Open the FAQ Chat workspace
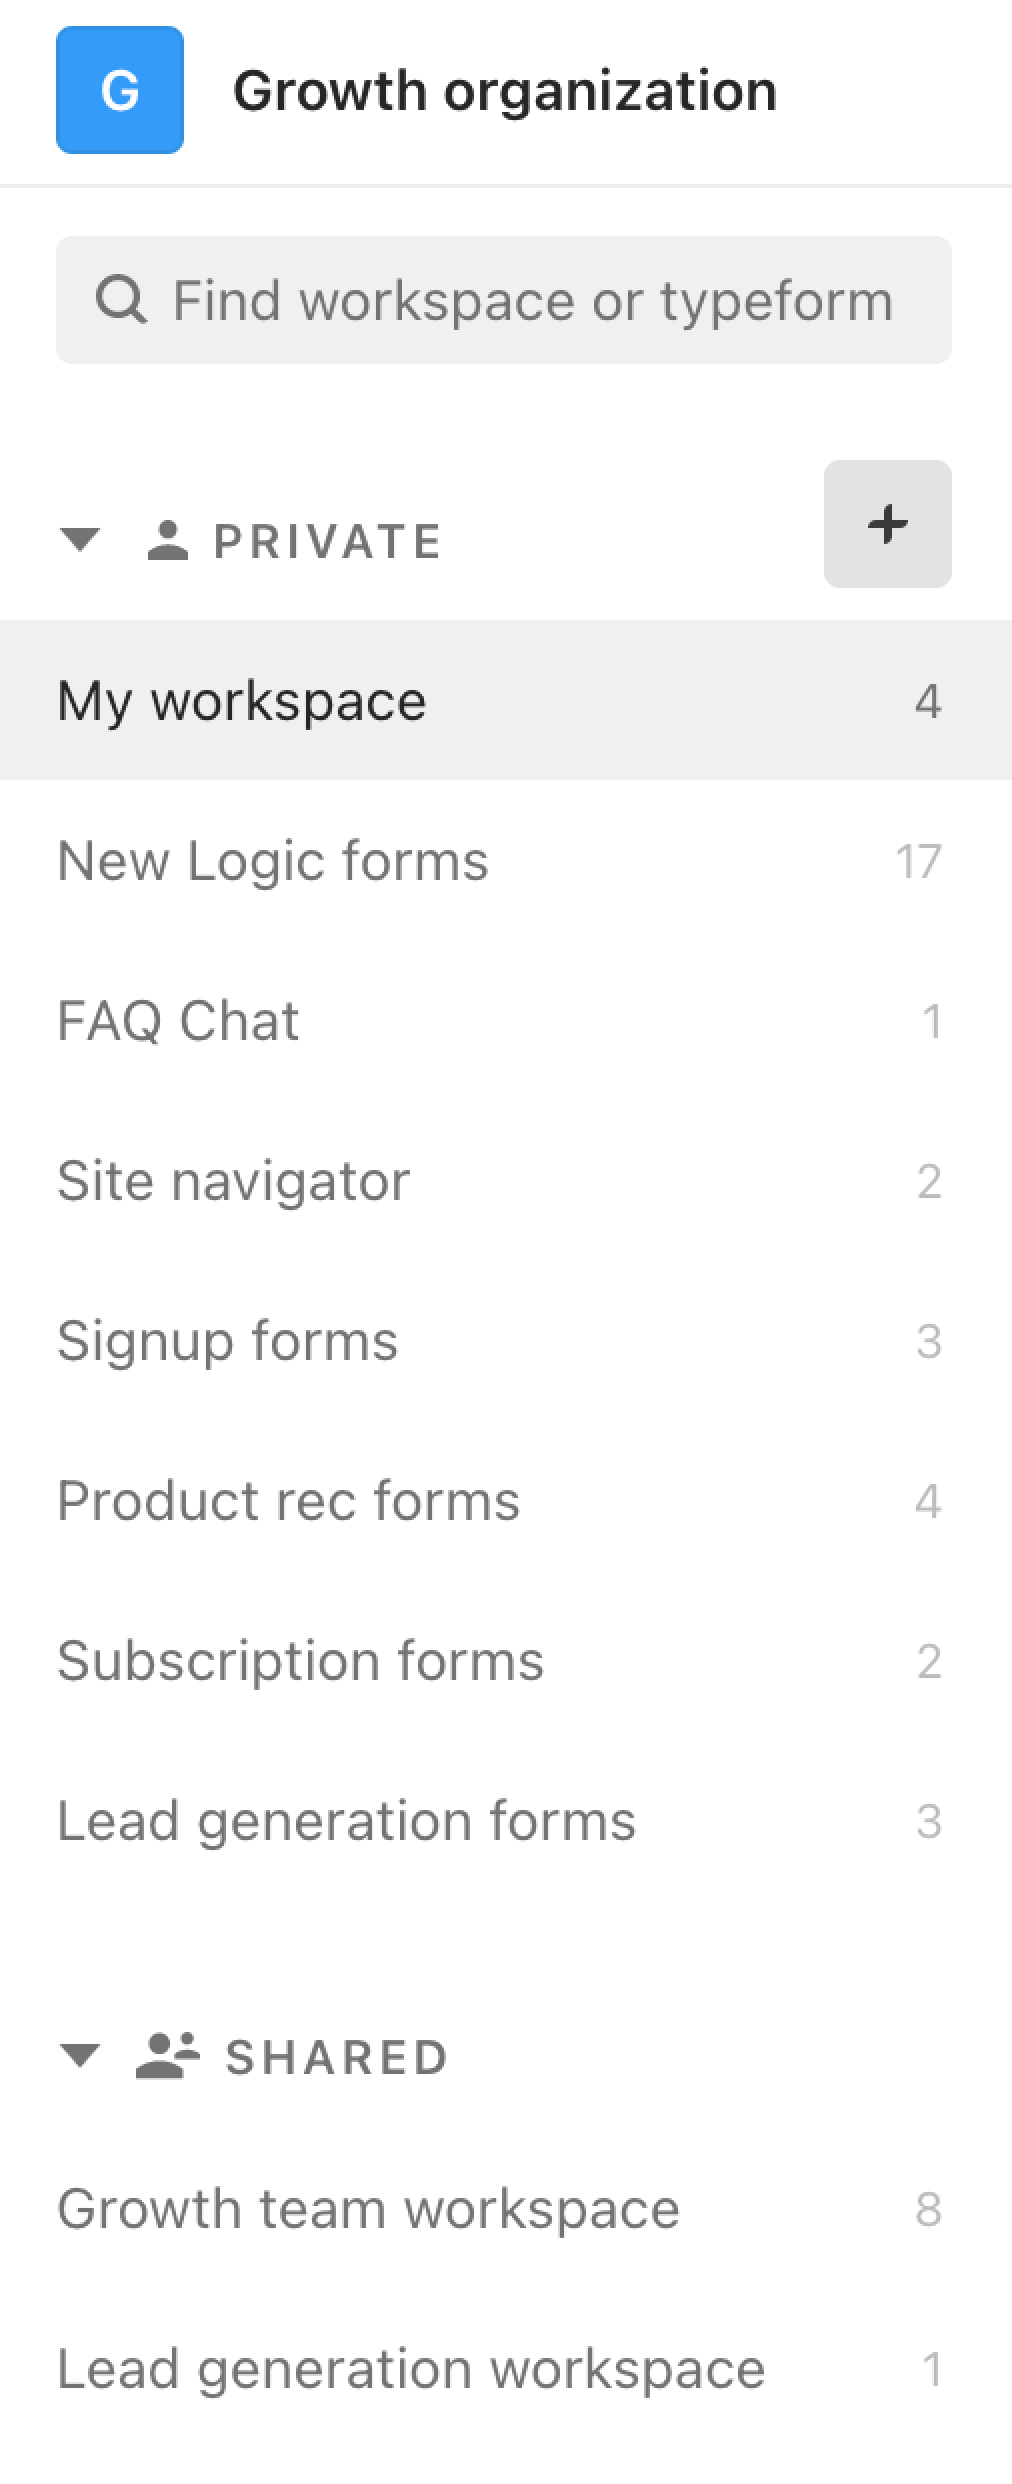The width and height of the screenshot is (1012, 2484). click(x=506, y=1020)
